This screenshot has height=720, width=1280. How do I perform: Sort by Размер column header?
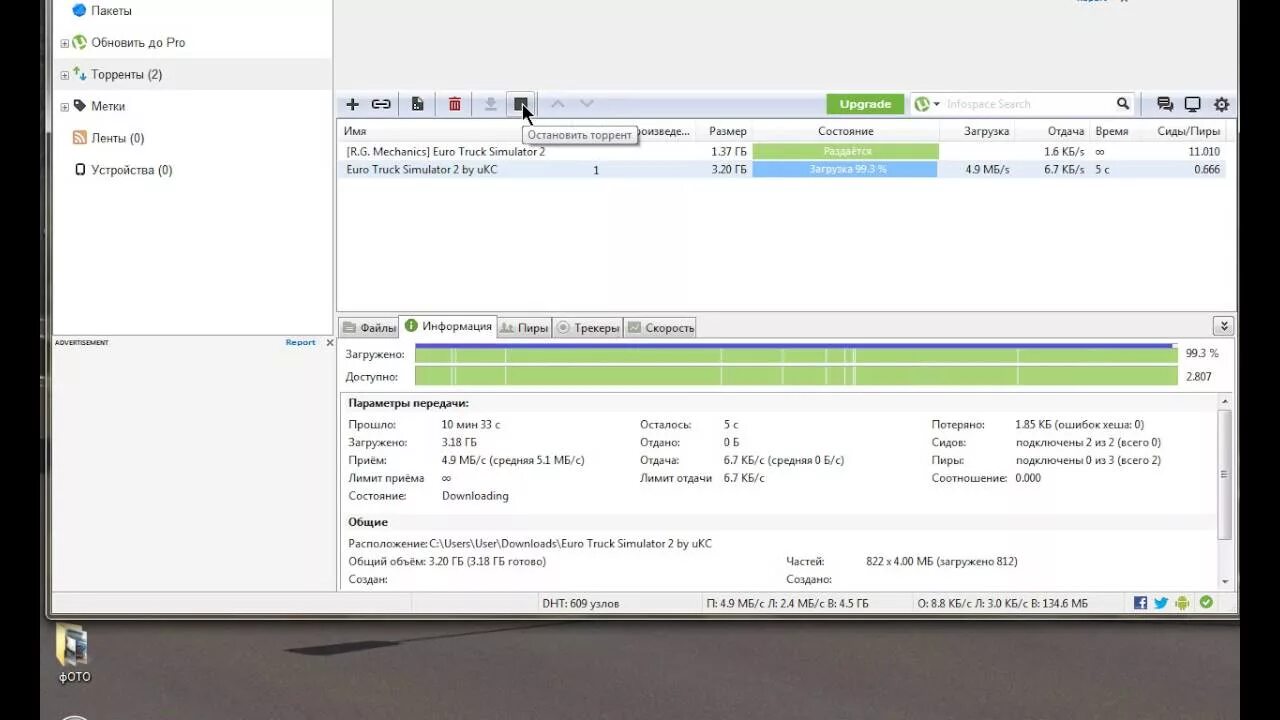point(727,131)
